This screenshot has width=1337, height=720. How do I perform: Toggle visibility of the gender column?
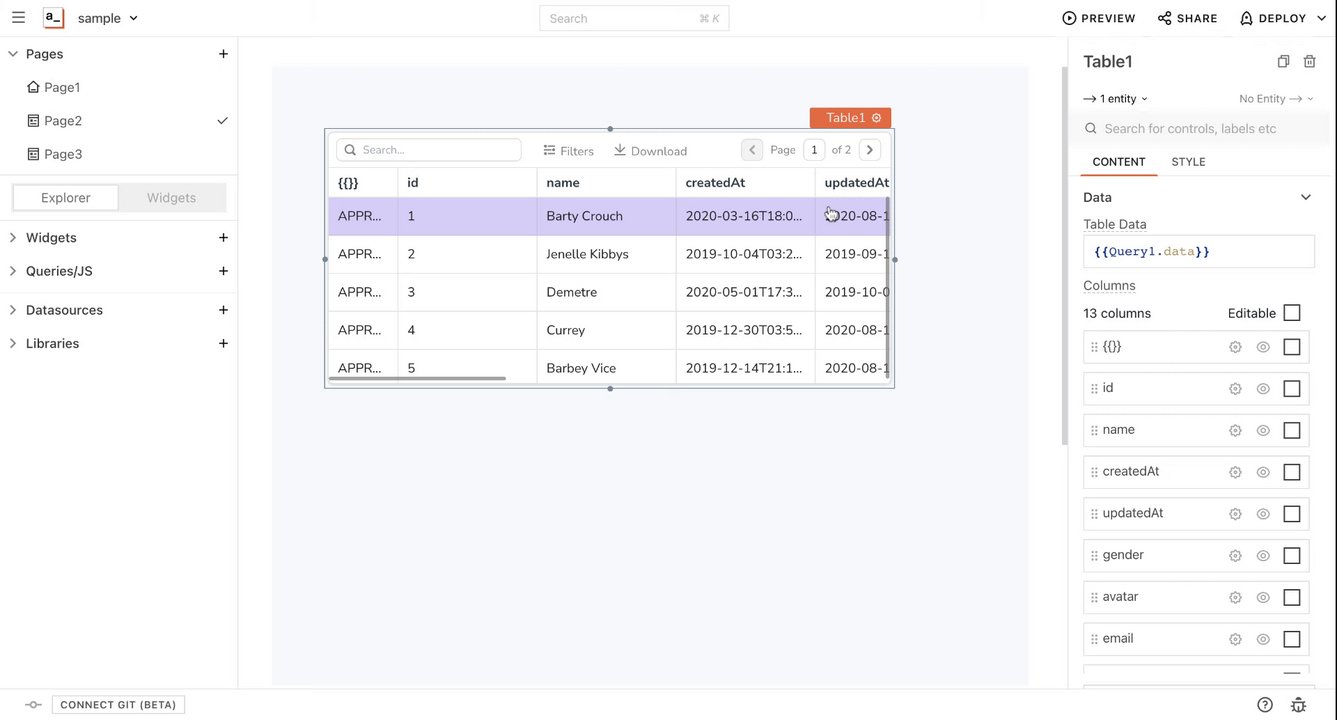pos(1263,556)
